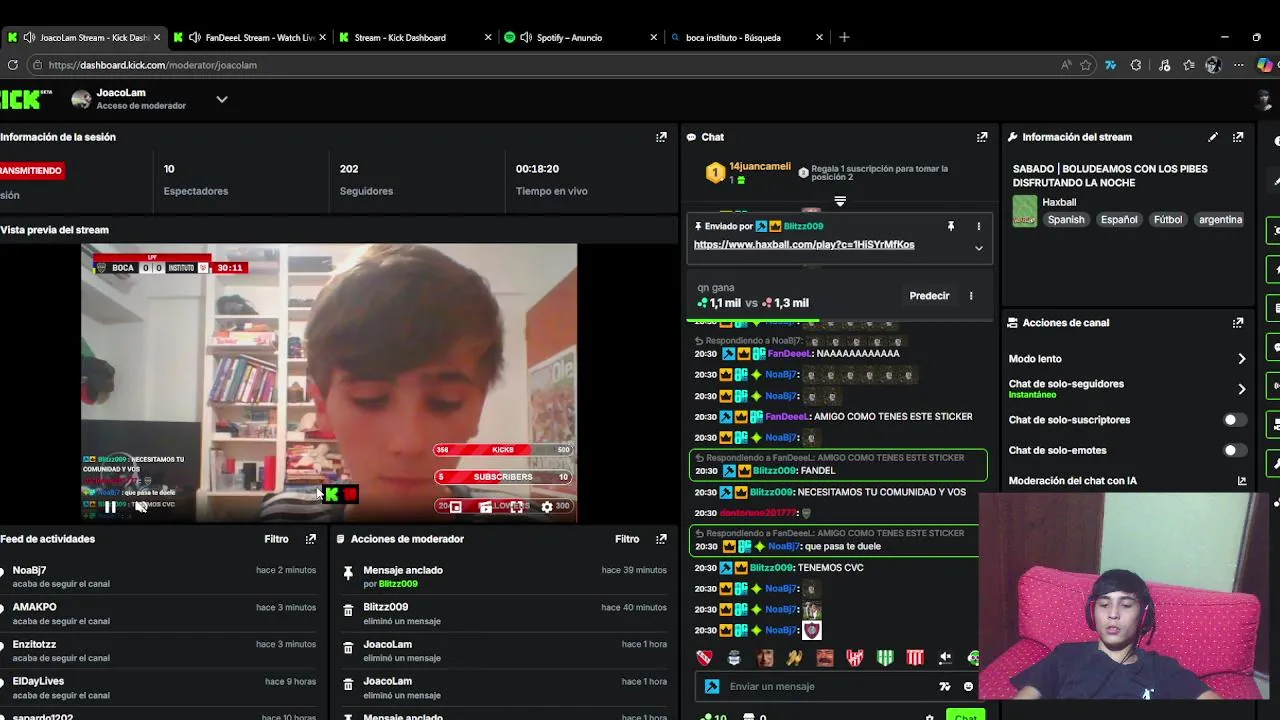Close the Spotify – Anuncio tab

pos(654,38)
